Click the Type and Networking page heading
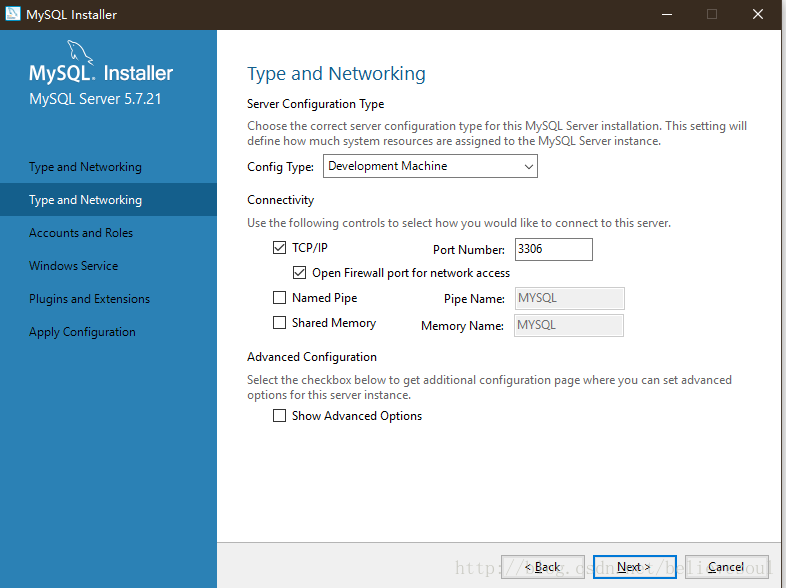Image resolution: width=786 pixels, height=588 pixels. click(336, 74)
